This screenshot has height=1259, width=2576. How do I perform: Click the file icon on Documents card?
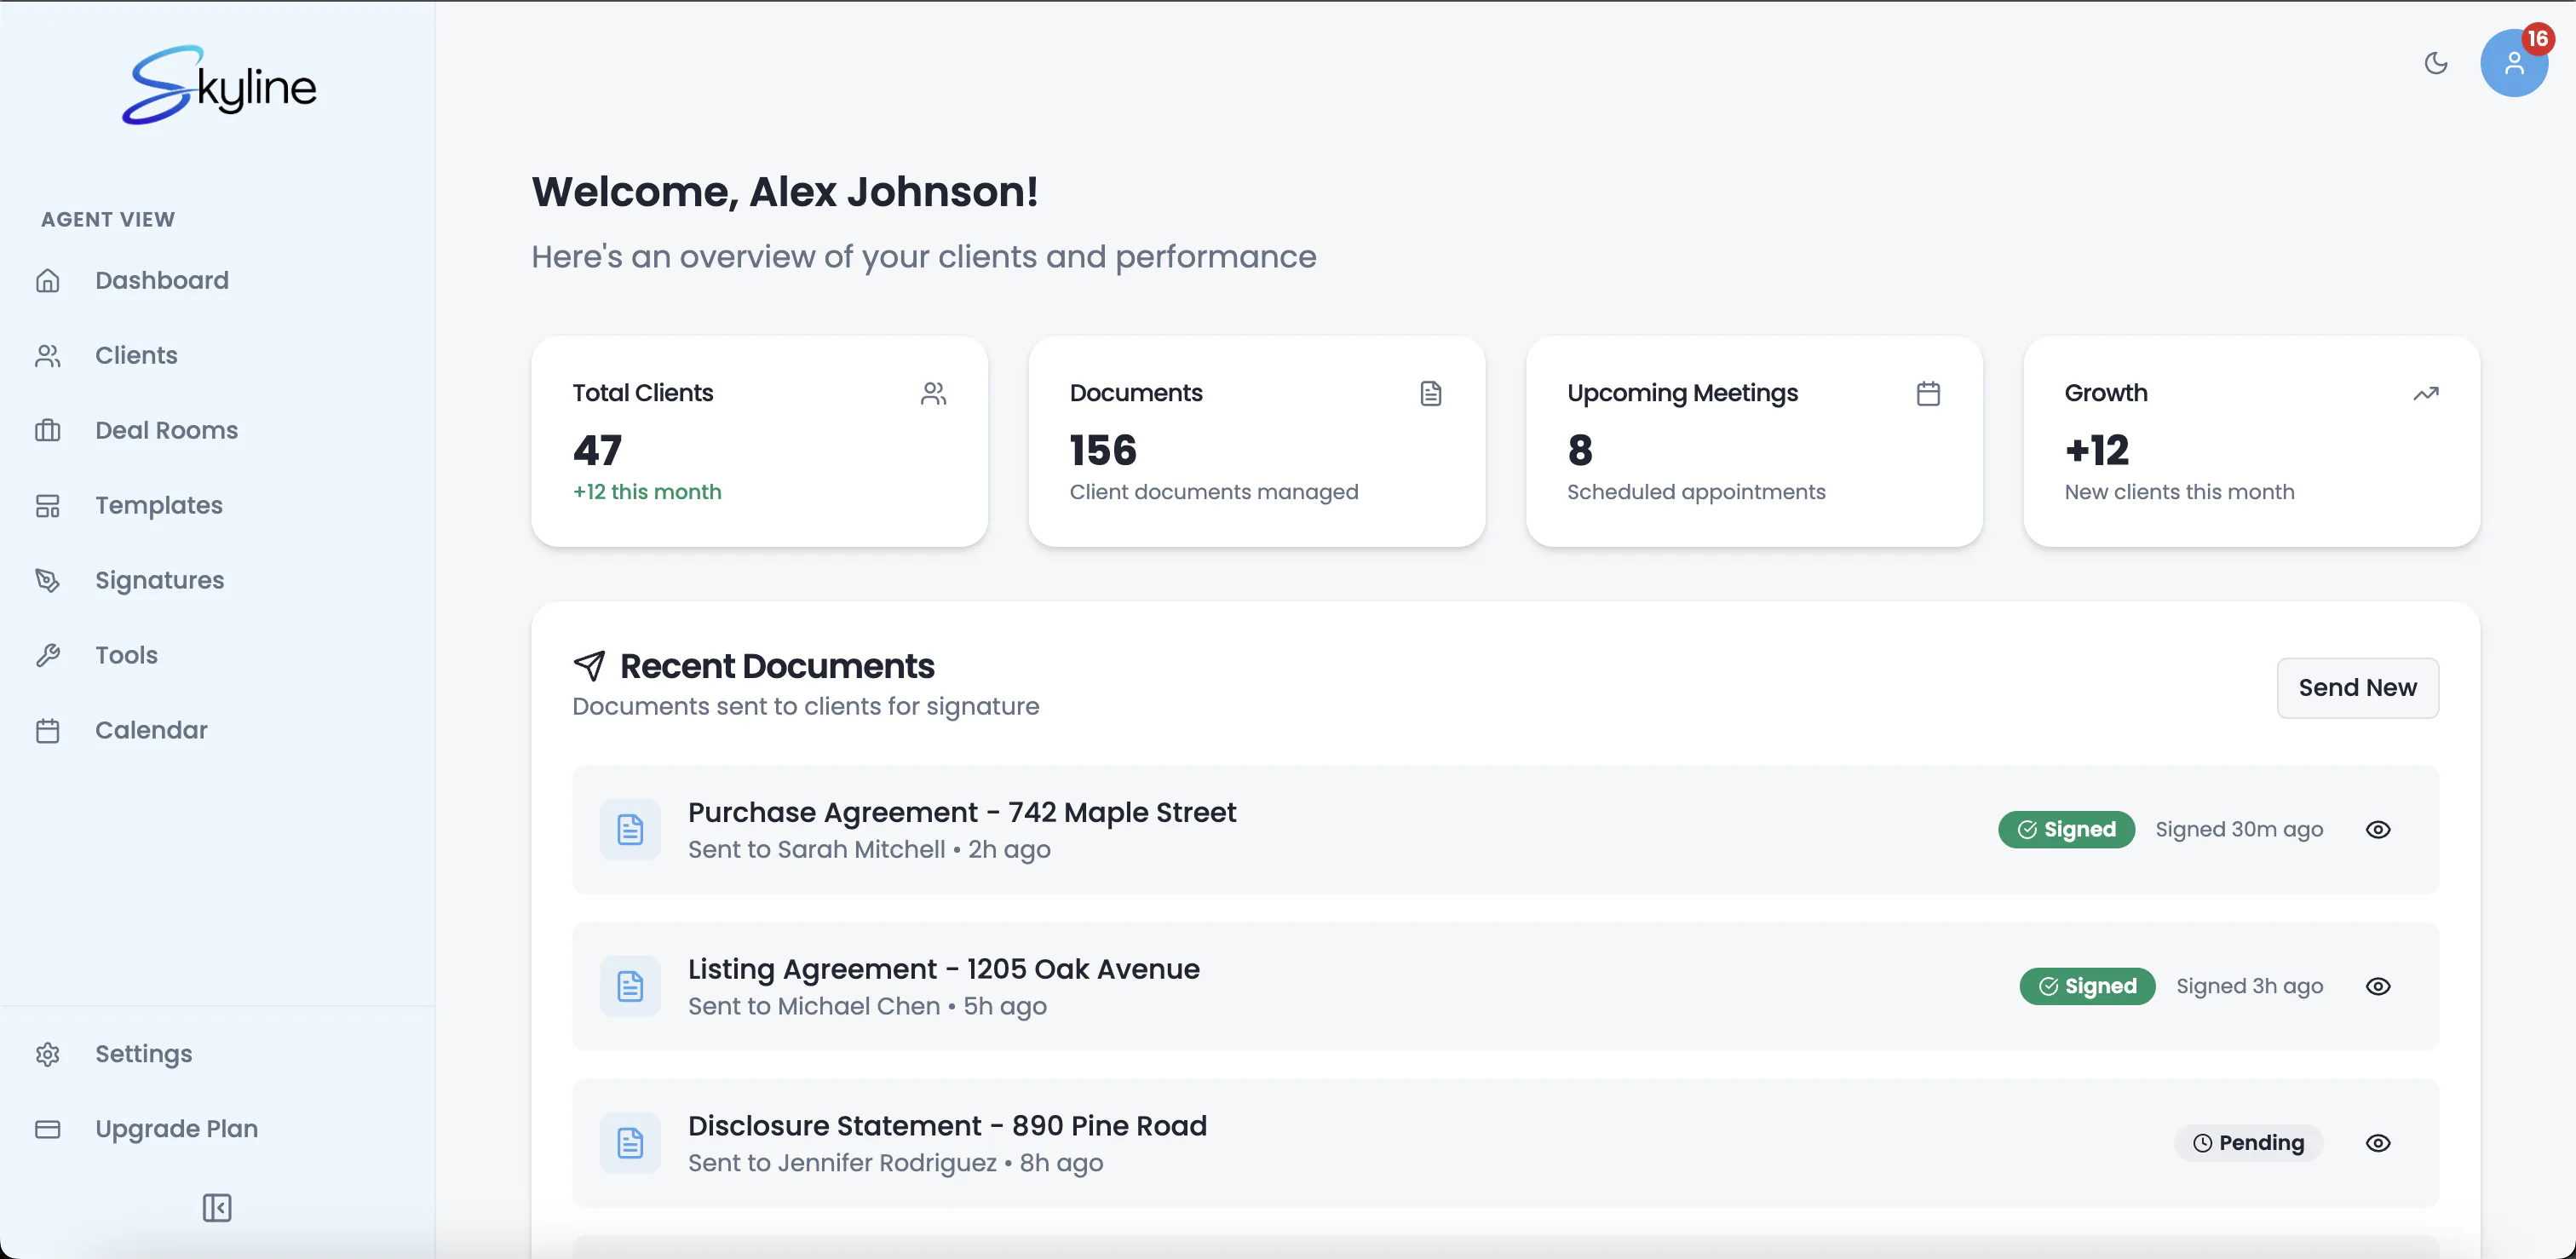1431,394
